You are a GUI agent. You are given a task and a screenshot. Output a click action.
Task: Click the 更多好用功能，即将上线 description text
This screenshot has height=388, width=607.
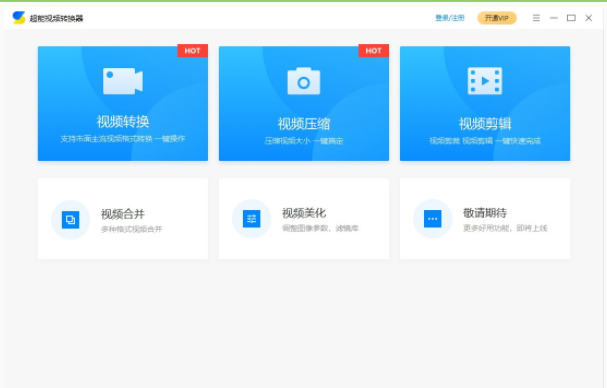(505, 228)
